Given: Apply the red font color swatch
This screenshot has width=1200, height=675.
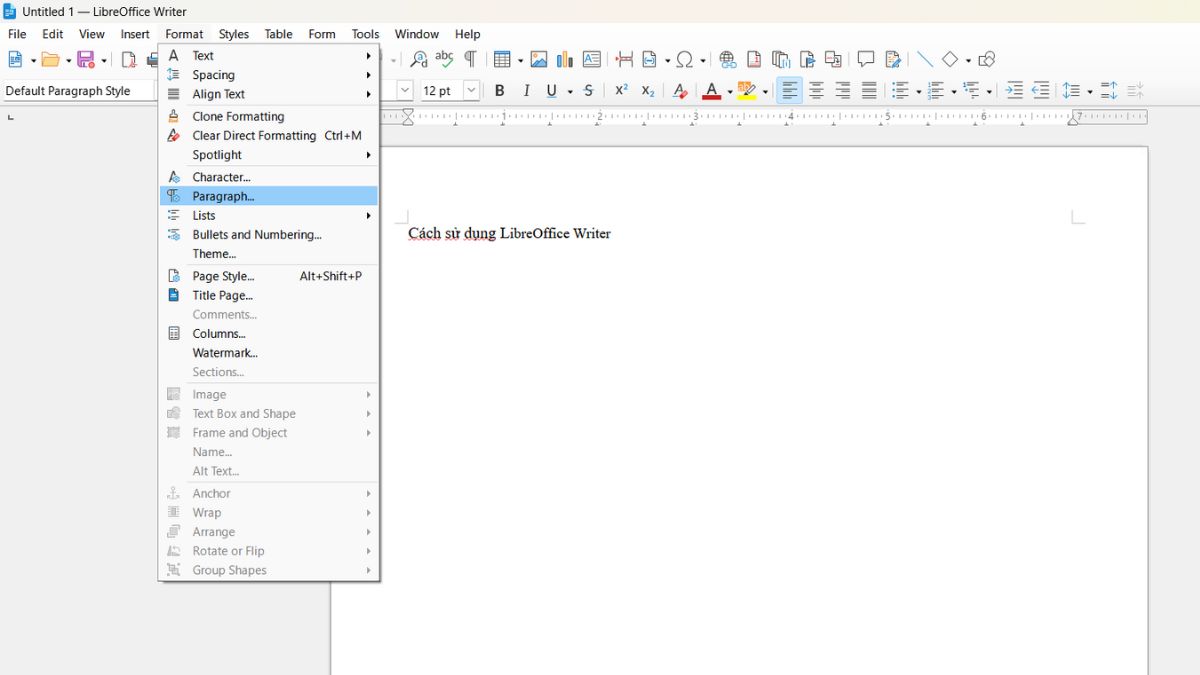Looking at the screenshot, I should (712, 91).
